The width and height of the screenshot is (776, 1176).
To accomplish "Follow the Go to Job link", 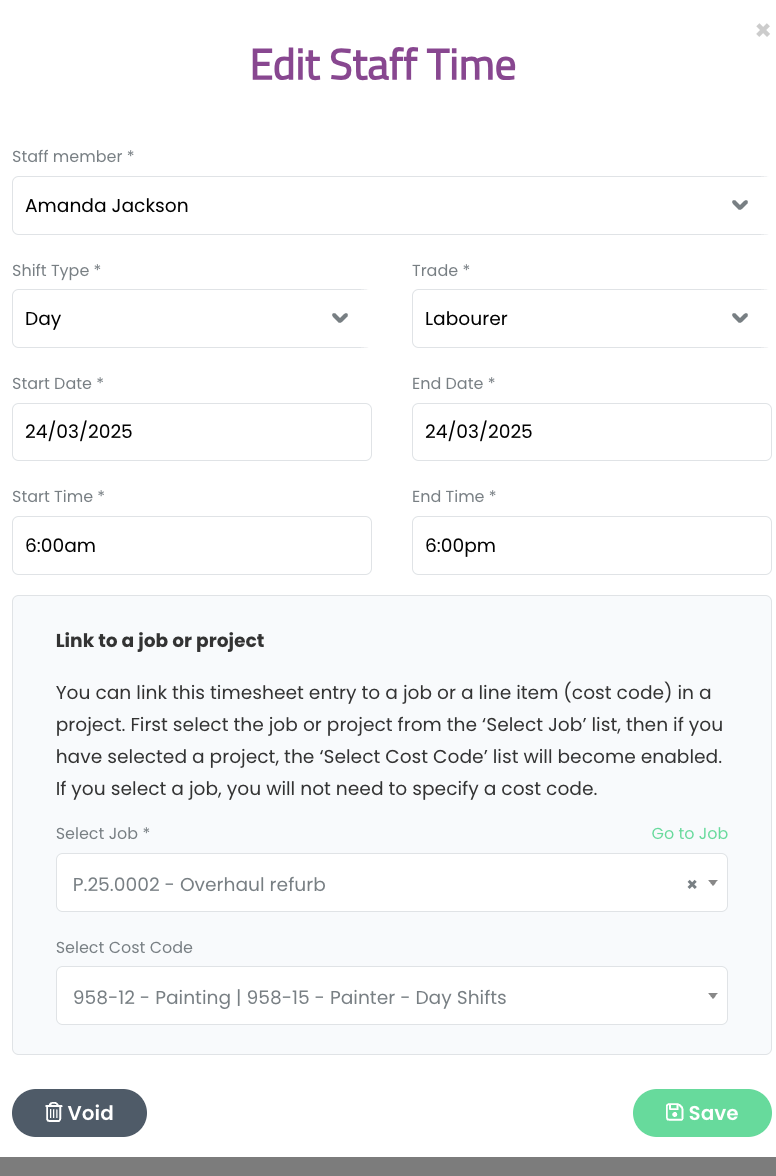I will [x=689, y=833].
